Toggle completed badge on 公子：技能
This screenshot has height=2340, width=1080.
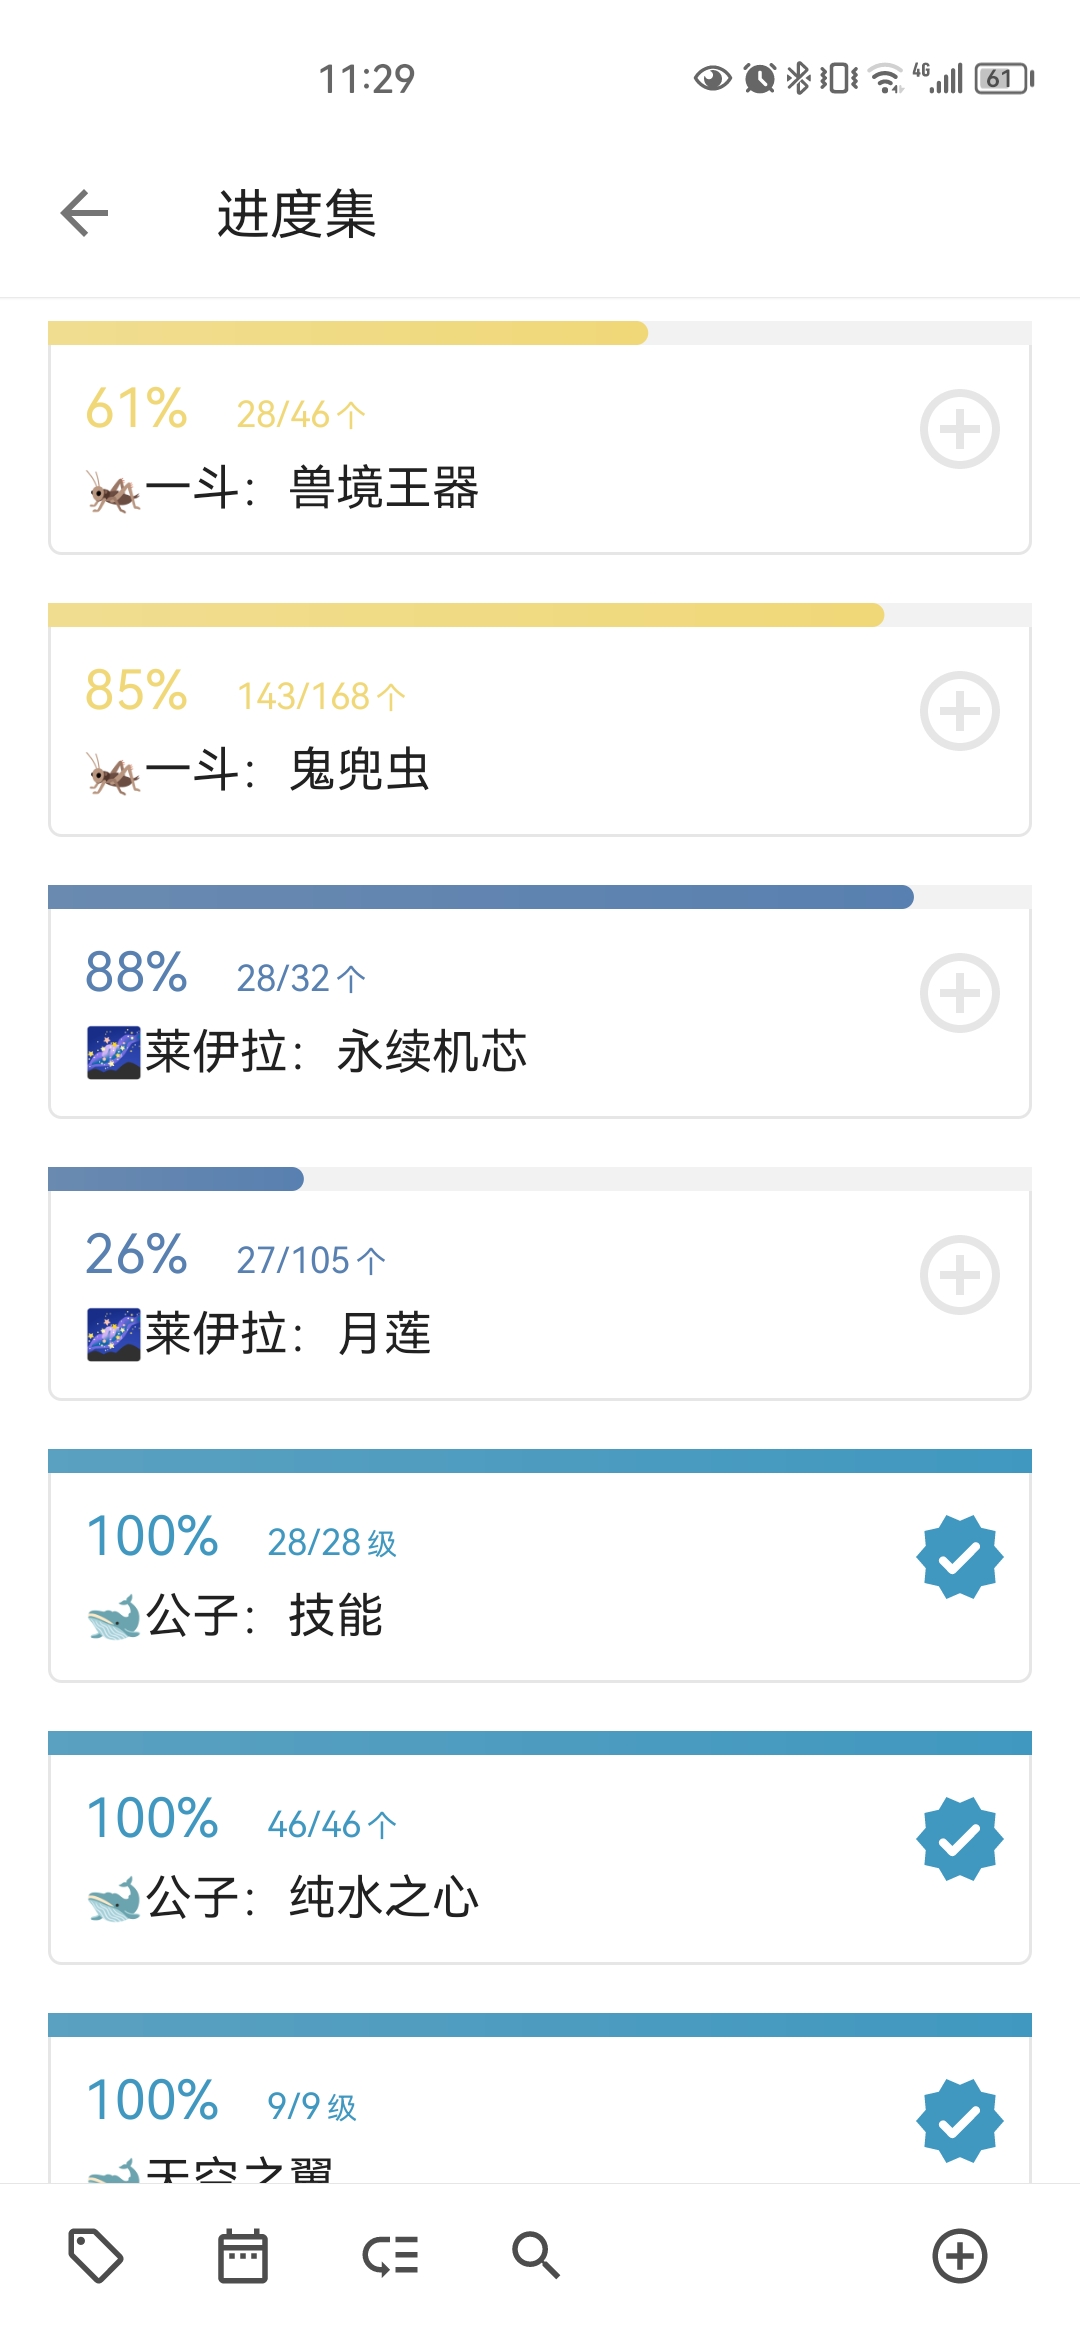[x=960, y=1557]
